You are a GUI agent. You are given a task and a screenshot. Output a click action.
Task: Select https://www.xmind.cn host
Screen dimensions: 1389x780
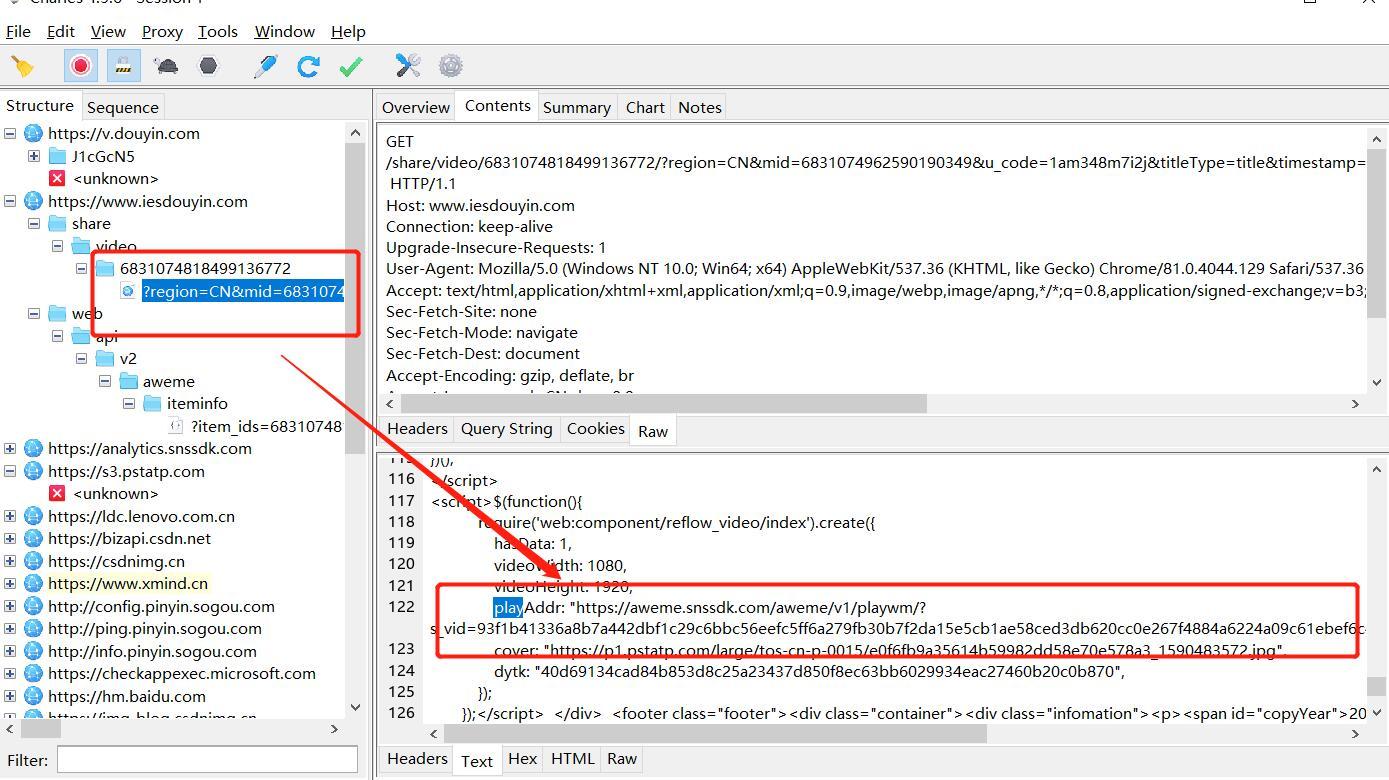[128, 583]
